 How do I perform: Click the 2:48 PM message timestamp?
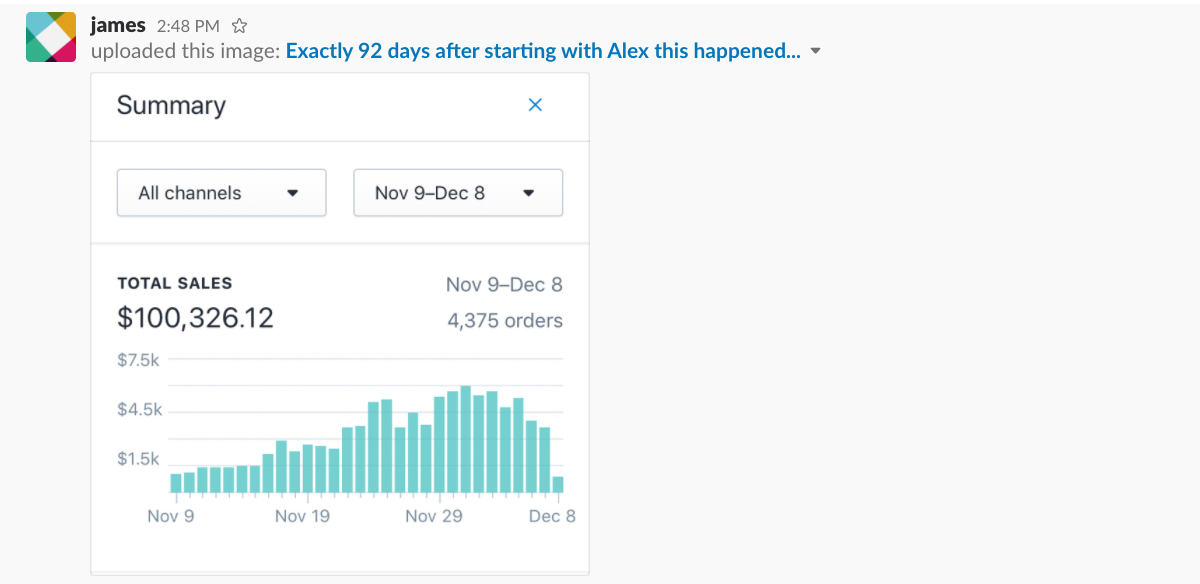pyautogui.click(x=188, y=27)
